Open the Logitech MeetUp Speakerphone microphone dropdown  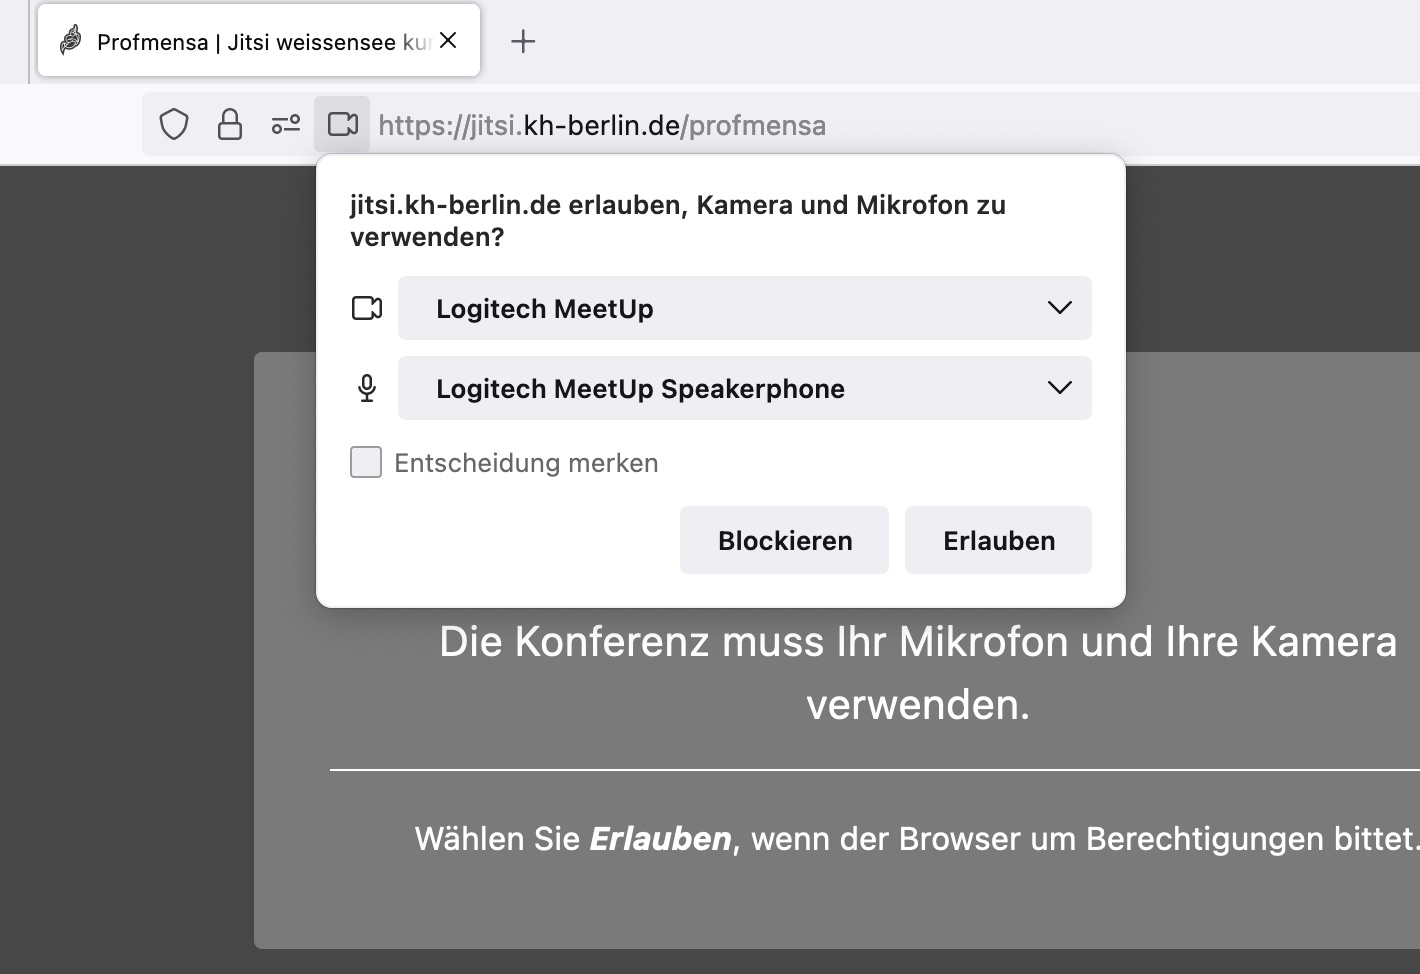(x=744, y=388)
